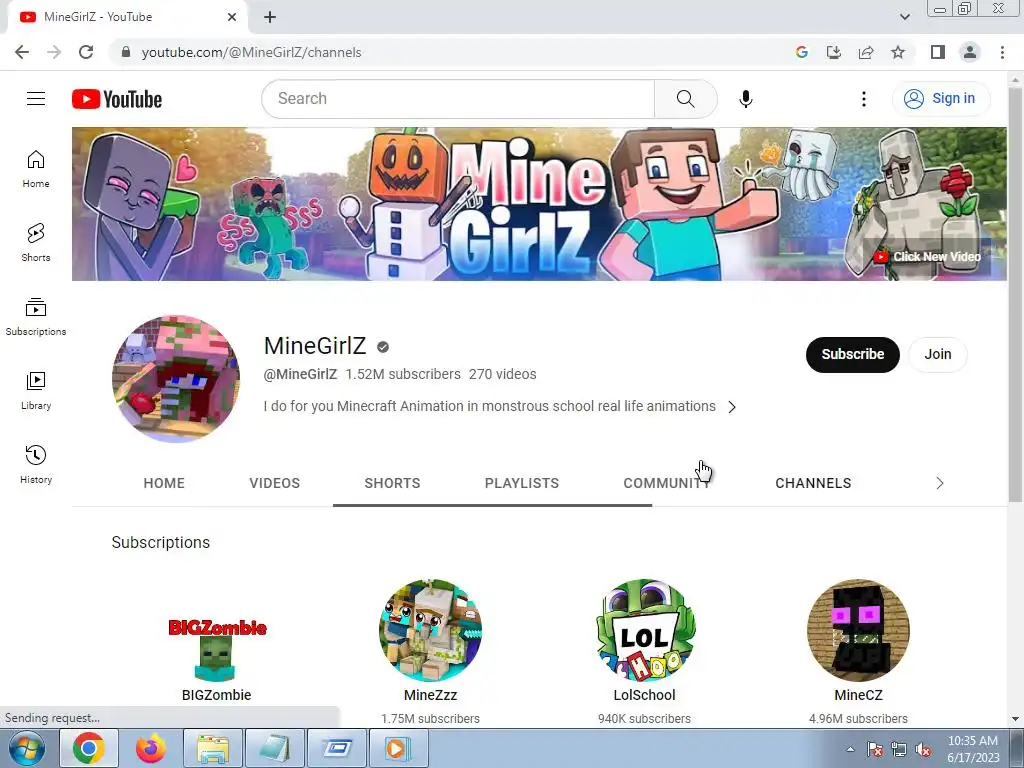This screenshot has width=1024, height=768.
Task: Click the YouTube logo
Action: pos(117,99)
